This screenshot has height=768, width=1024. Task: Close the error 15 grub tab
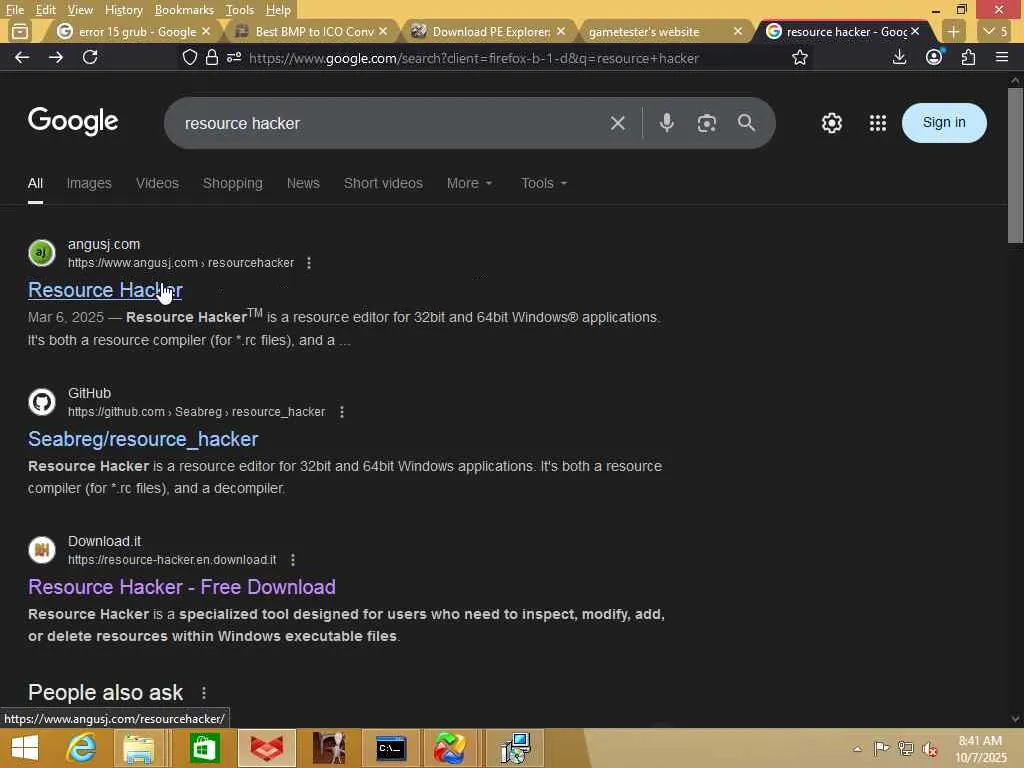pos(206,31)
